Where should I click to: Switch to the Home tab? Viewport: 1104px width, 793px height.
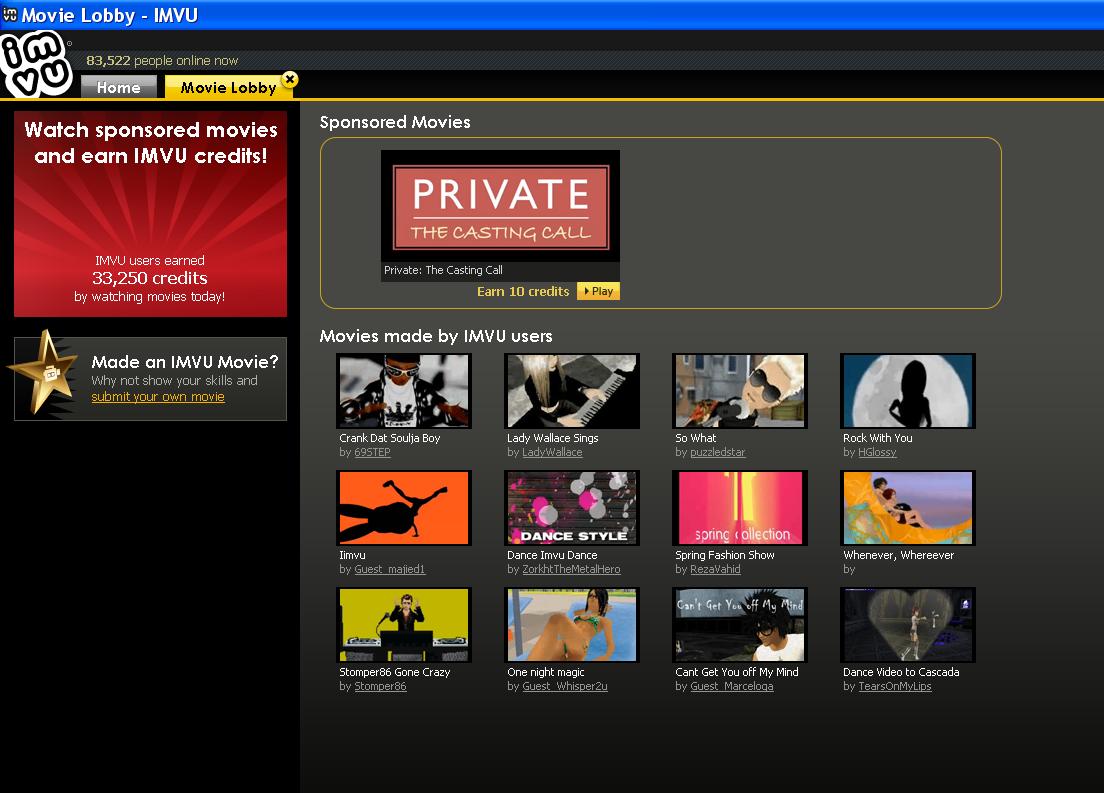118,87
